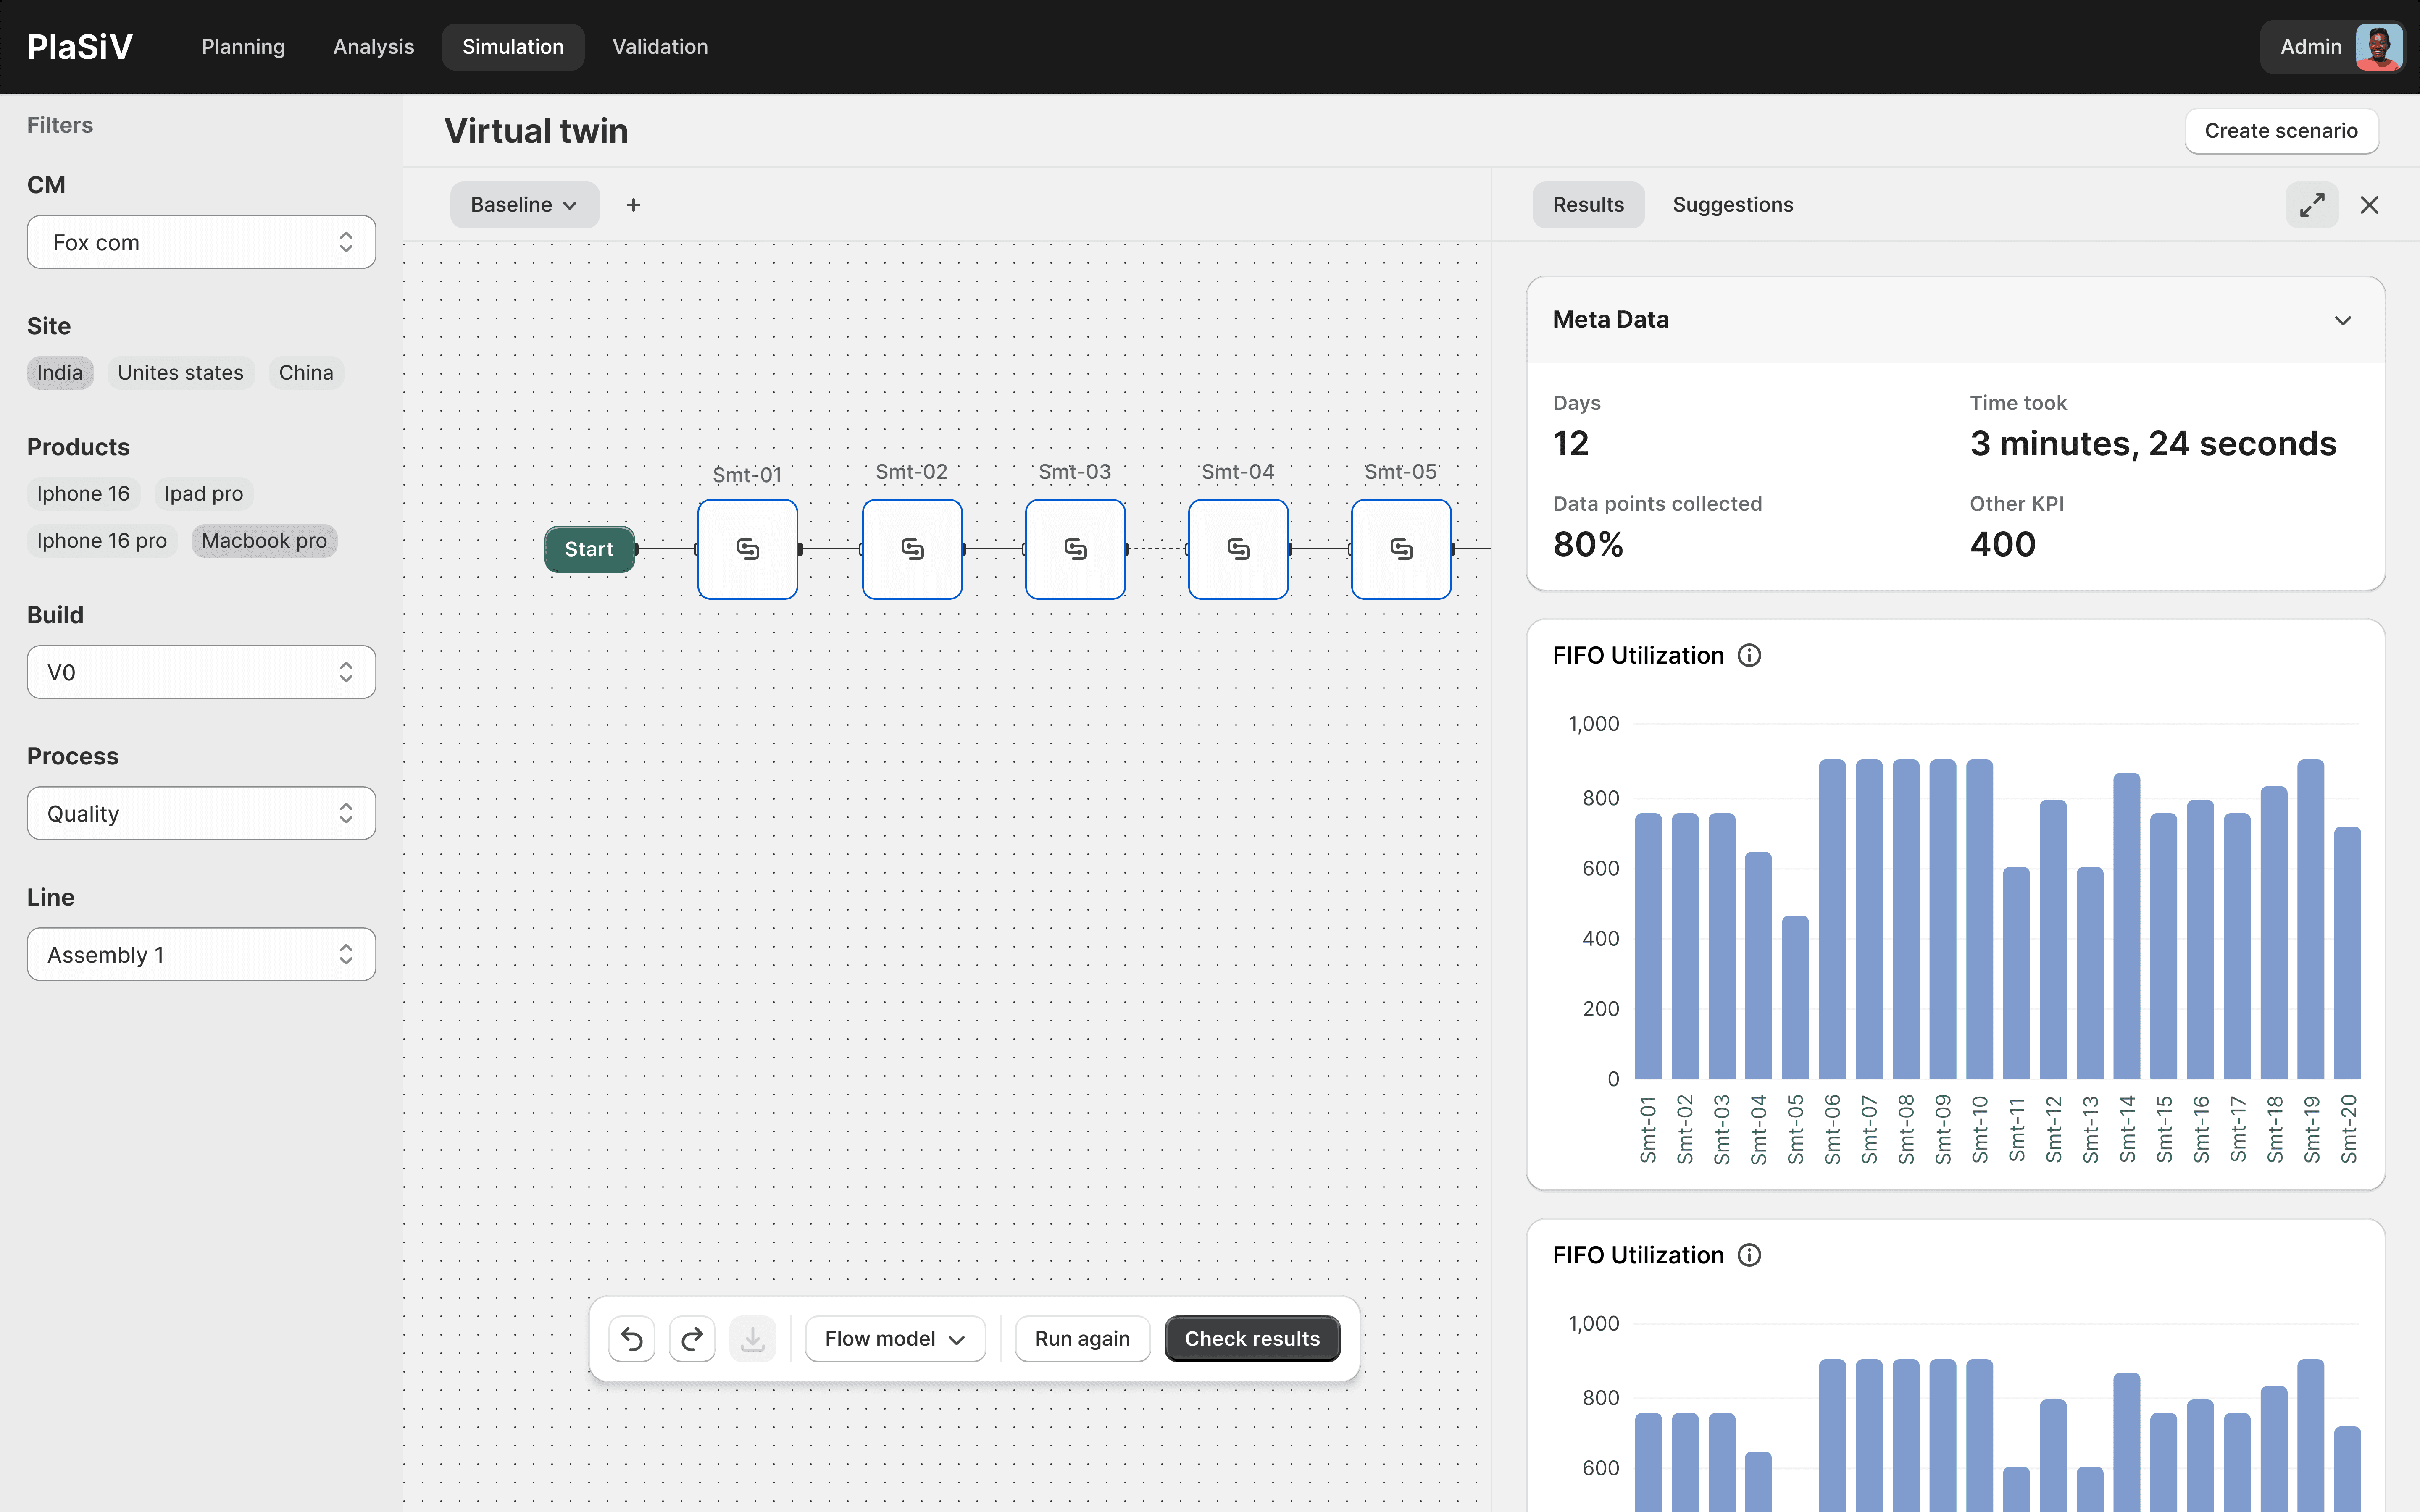Select the Smt-04 station node
The width and height of the screenshot is (2420, 1512).
coord(1238,549)
